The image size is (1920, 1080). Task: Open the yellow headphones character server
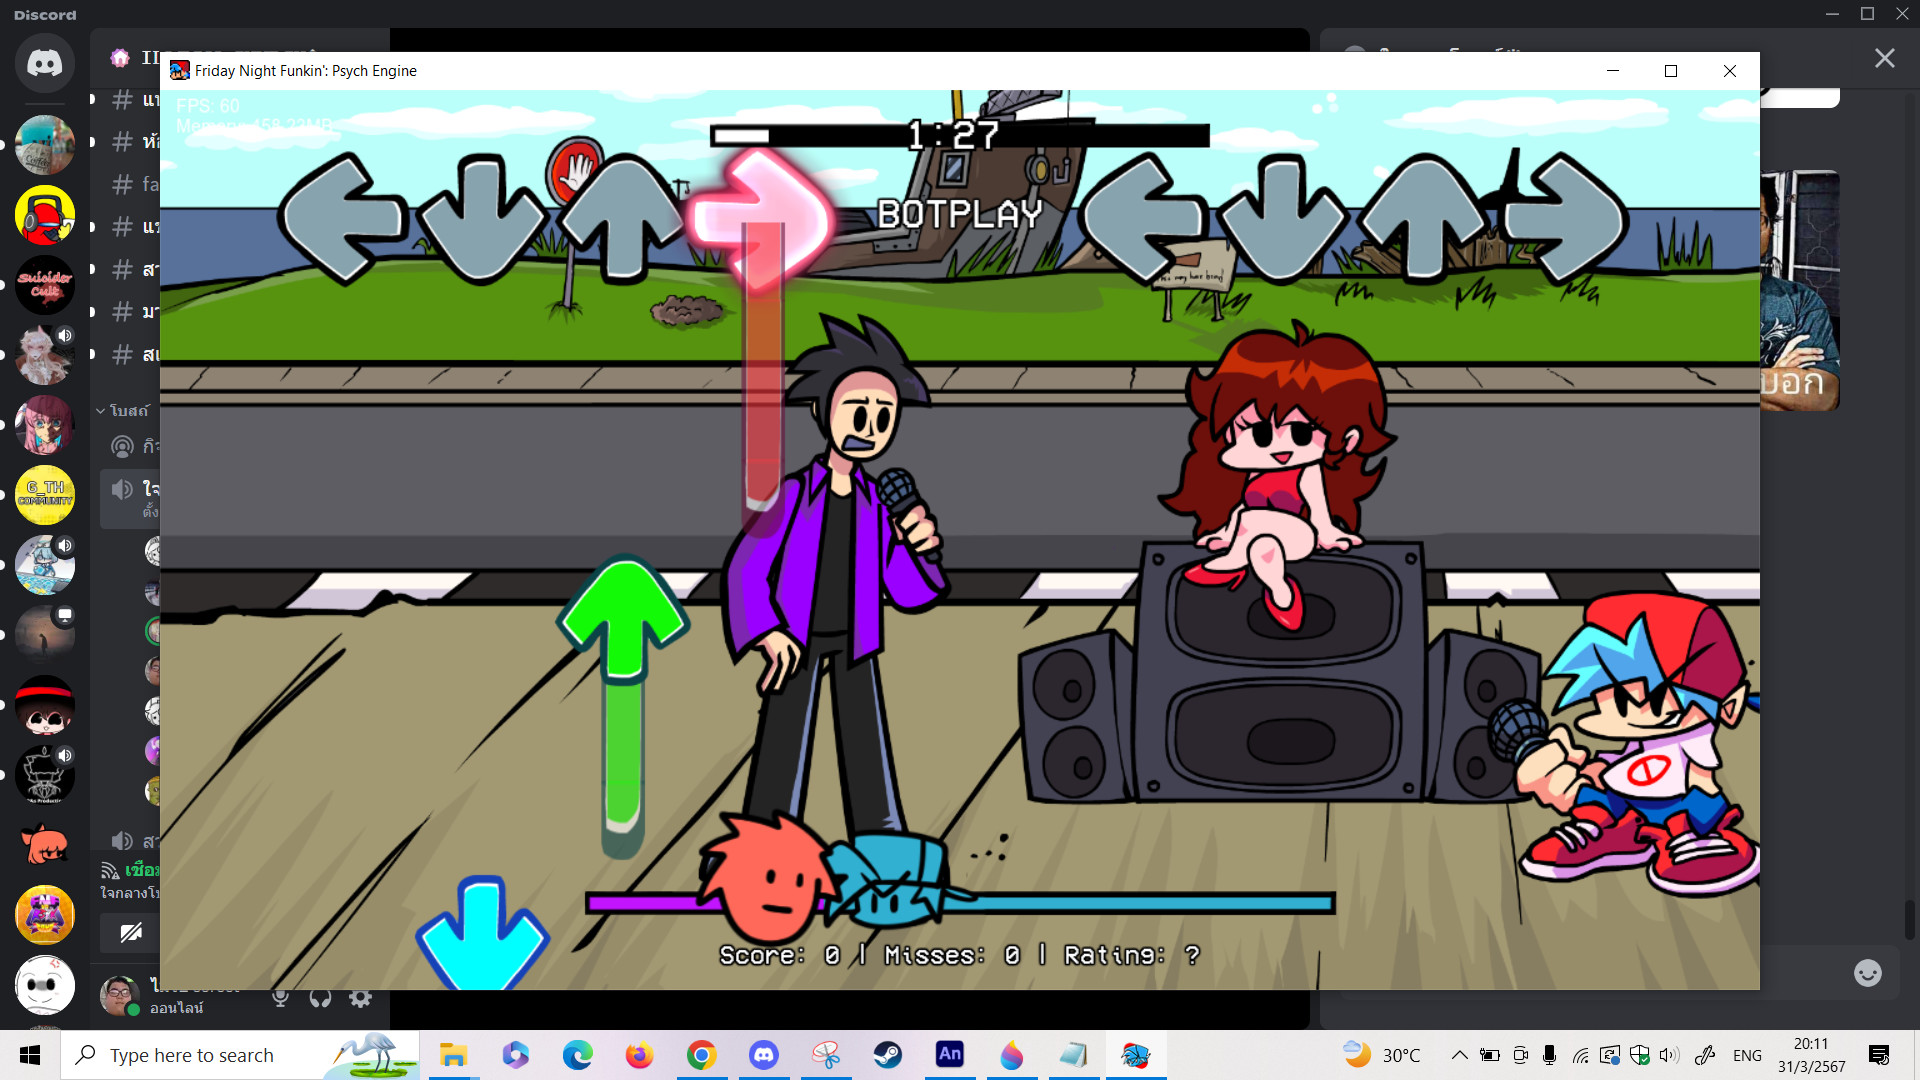point(44,215)
